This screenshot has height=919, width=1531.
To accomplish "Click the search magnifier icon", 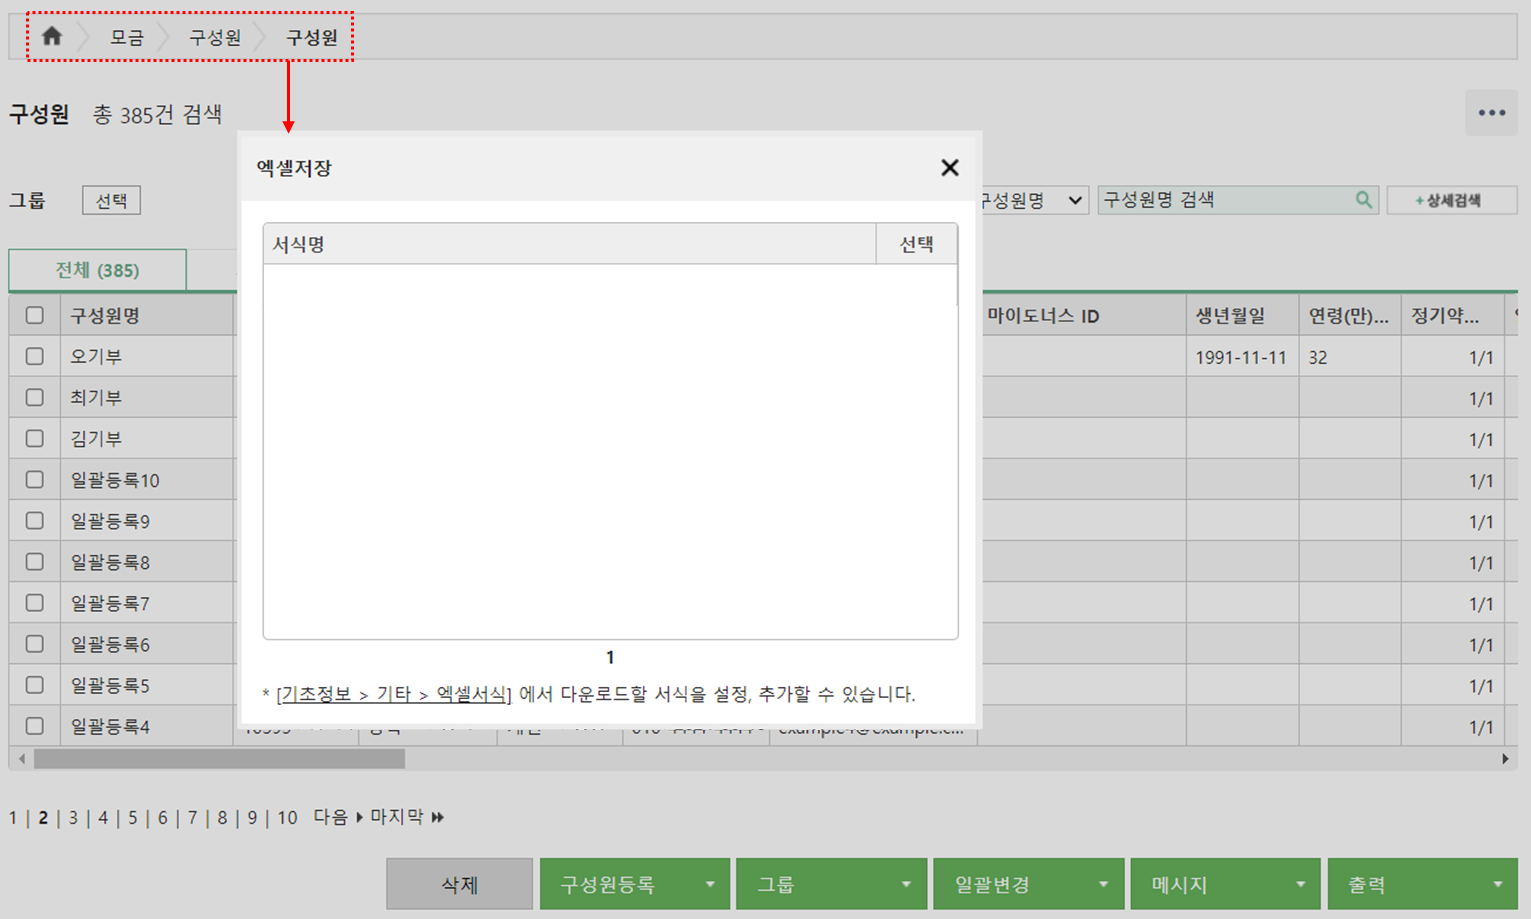I will coord(1363,200).
